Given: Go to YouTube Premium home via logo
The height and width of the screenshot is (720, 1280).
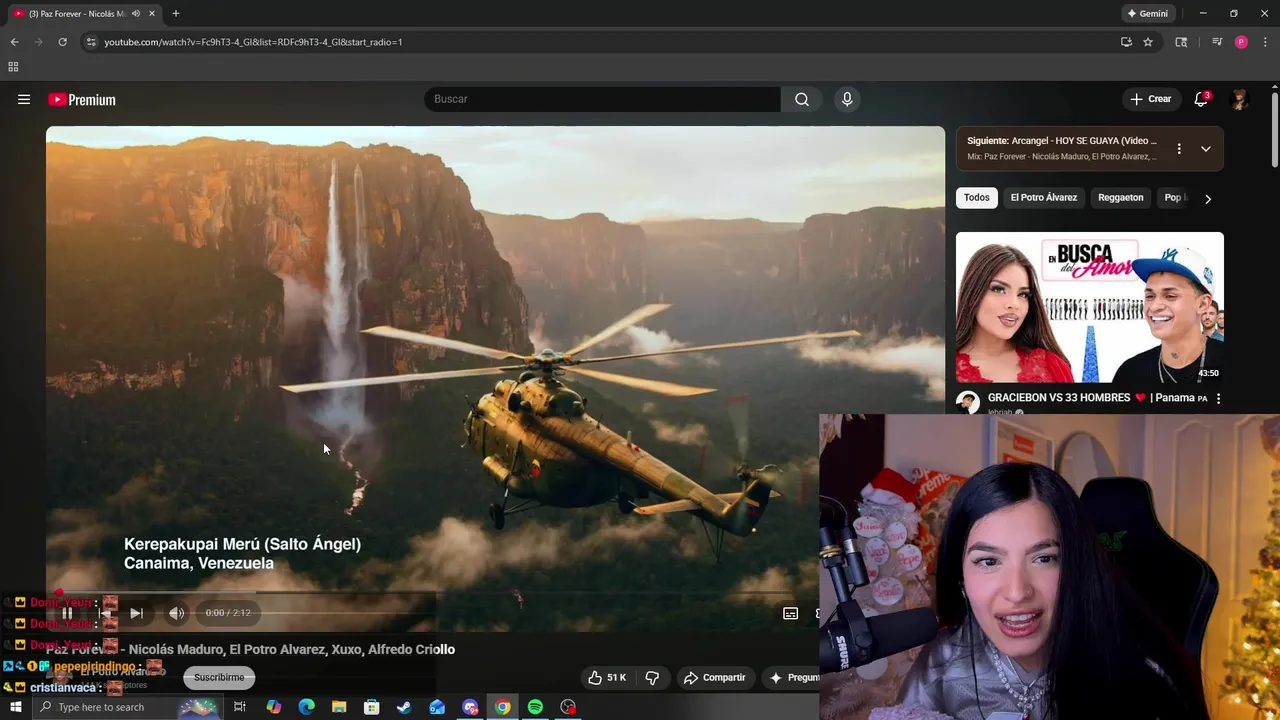Looking at the screenshot, I should click(x=82, y=99).
